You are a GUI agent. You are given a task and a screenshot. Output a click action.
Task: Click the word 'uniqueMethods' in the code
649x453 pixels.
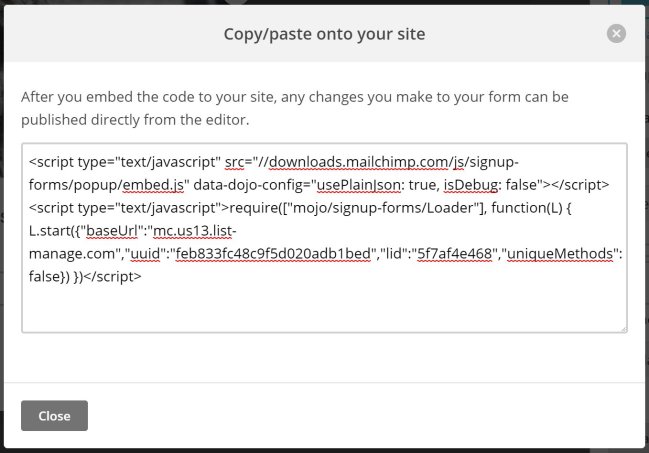coord(560,253)
